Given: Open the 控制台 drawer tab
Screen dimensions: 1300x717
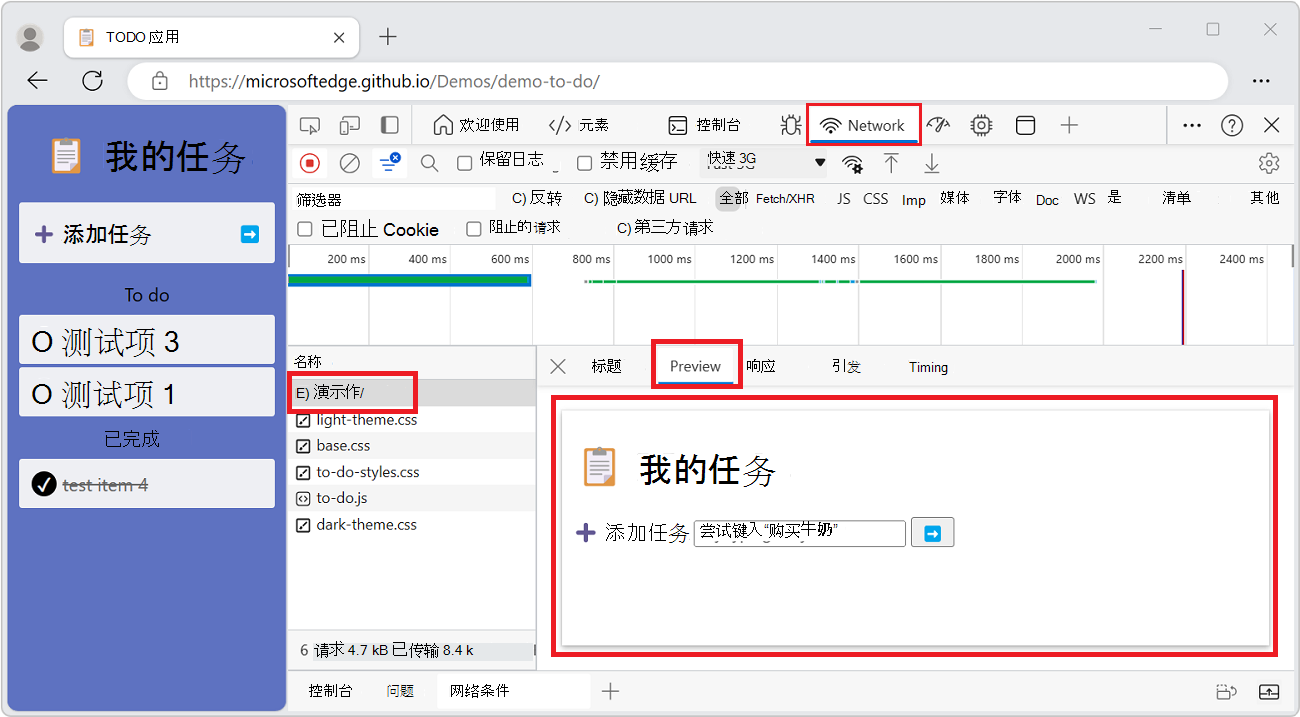Looking at the screenshot, I should (330, 690).
